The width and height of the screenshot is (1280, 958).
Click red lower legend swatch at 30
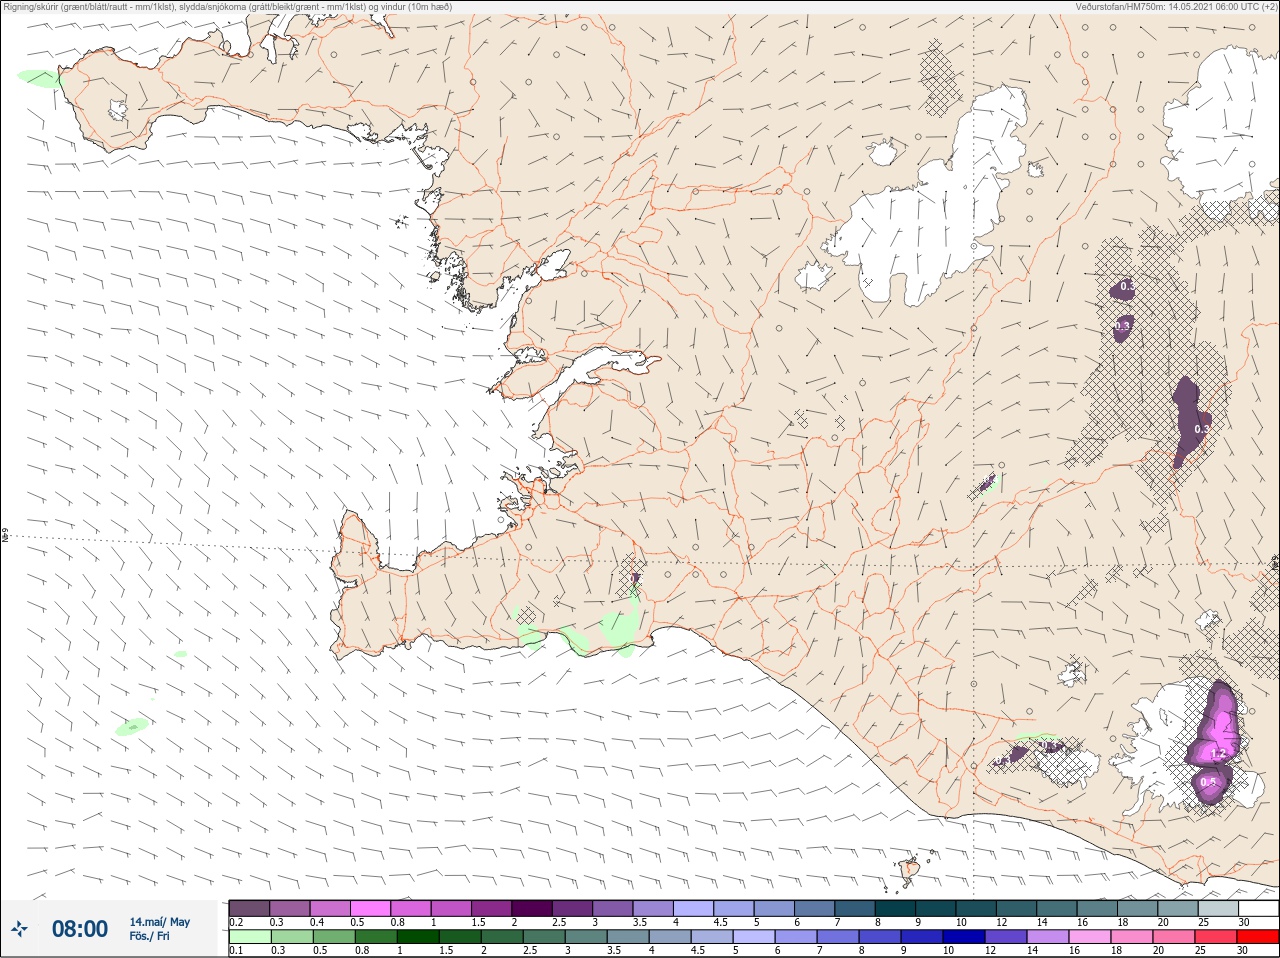pyautogui.click(x=1259, y=937)
